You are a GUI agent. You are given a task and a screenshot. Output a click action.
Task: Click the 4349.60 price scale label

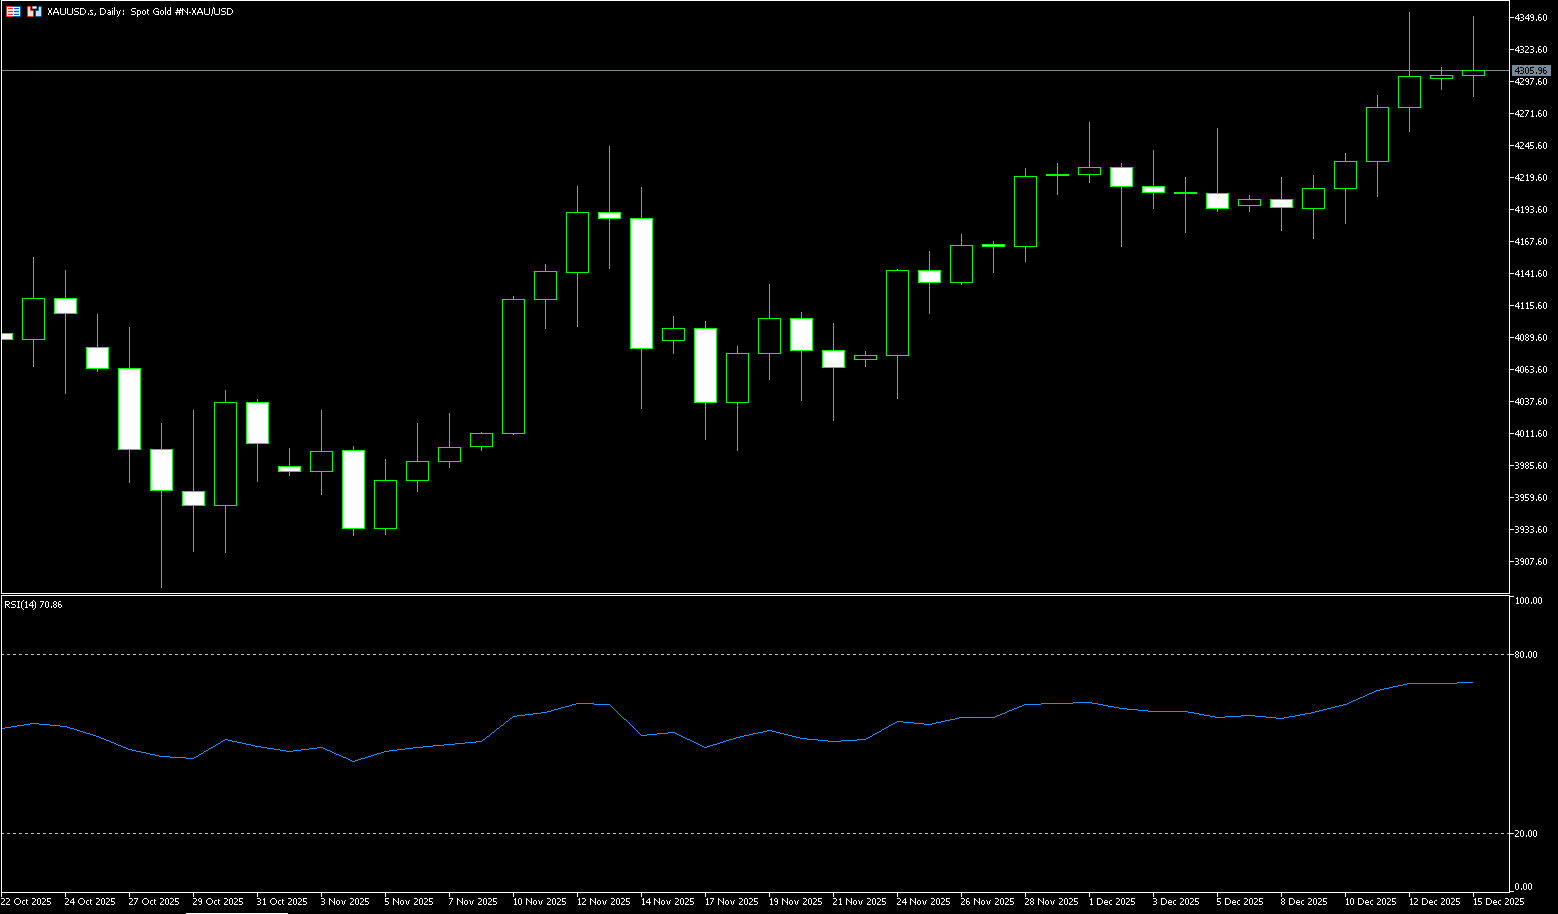pyautogui.click(x=1531, y=18)
